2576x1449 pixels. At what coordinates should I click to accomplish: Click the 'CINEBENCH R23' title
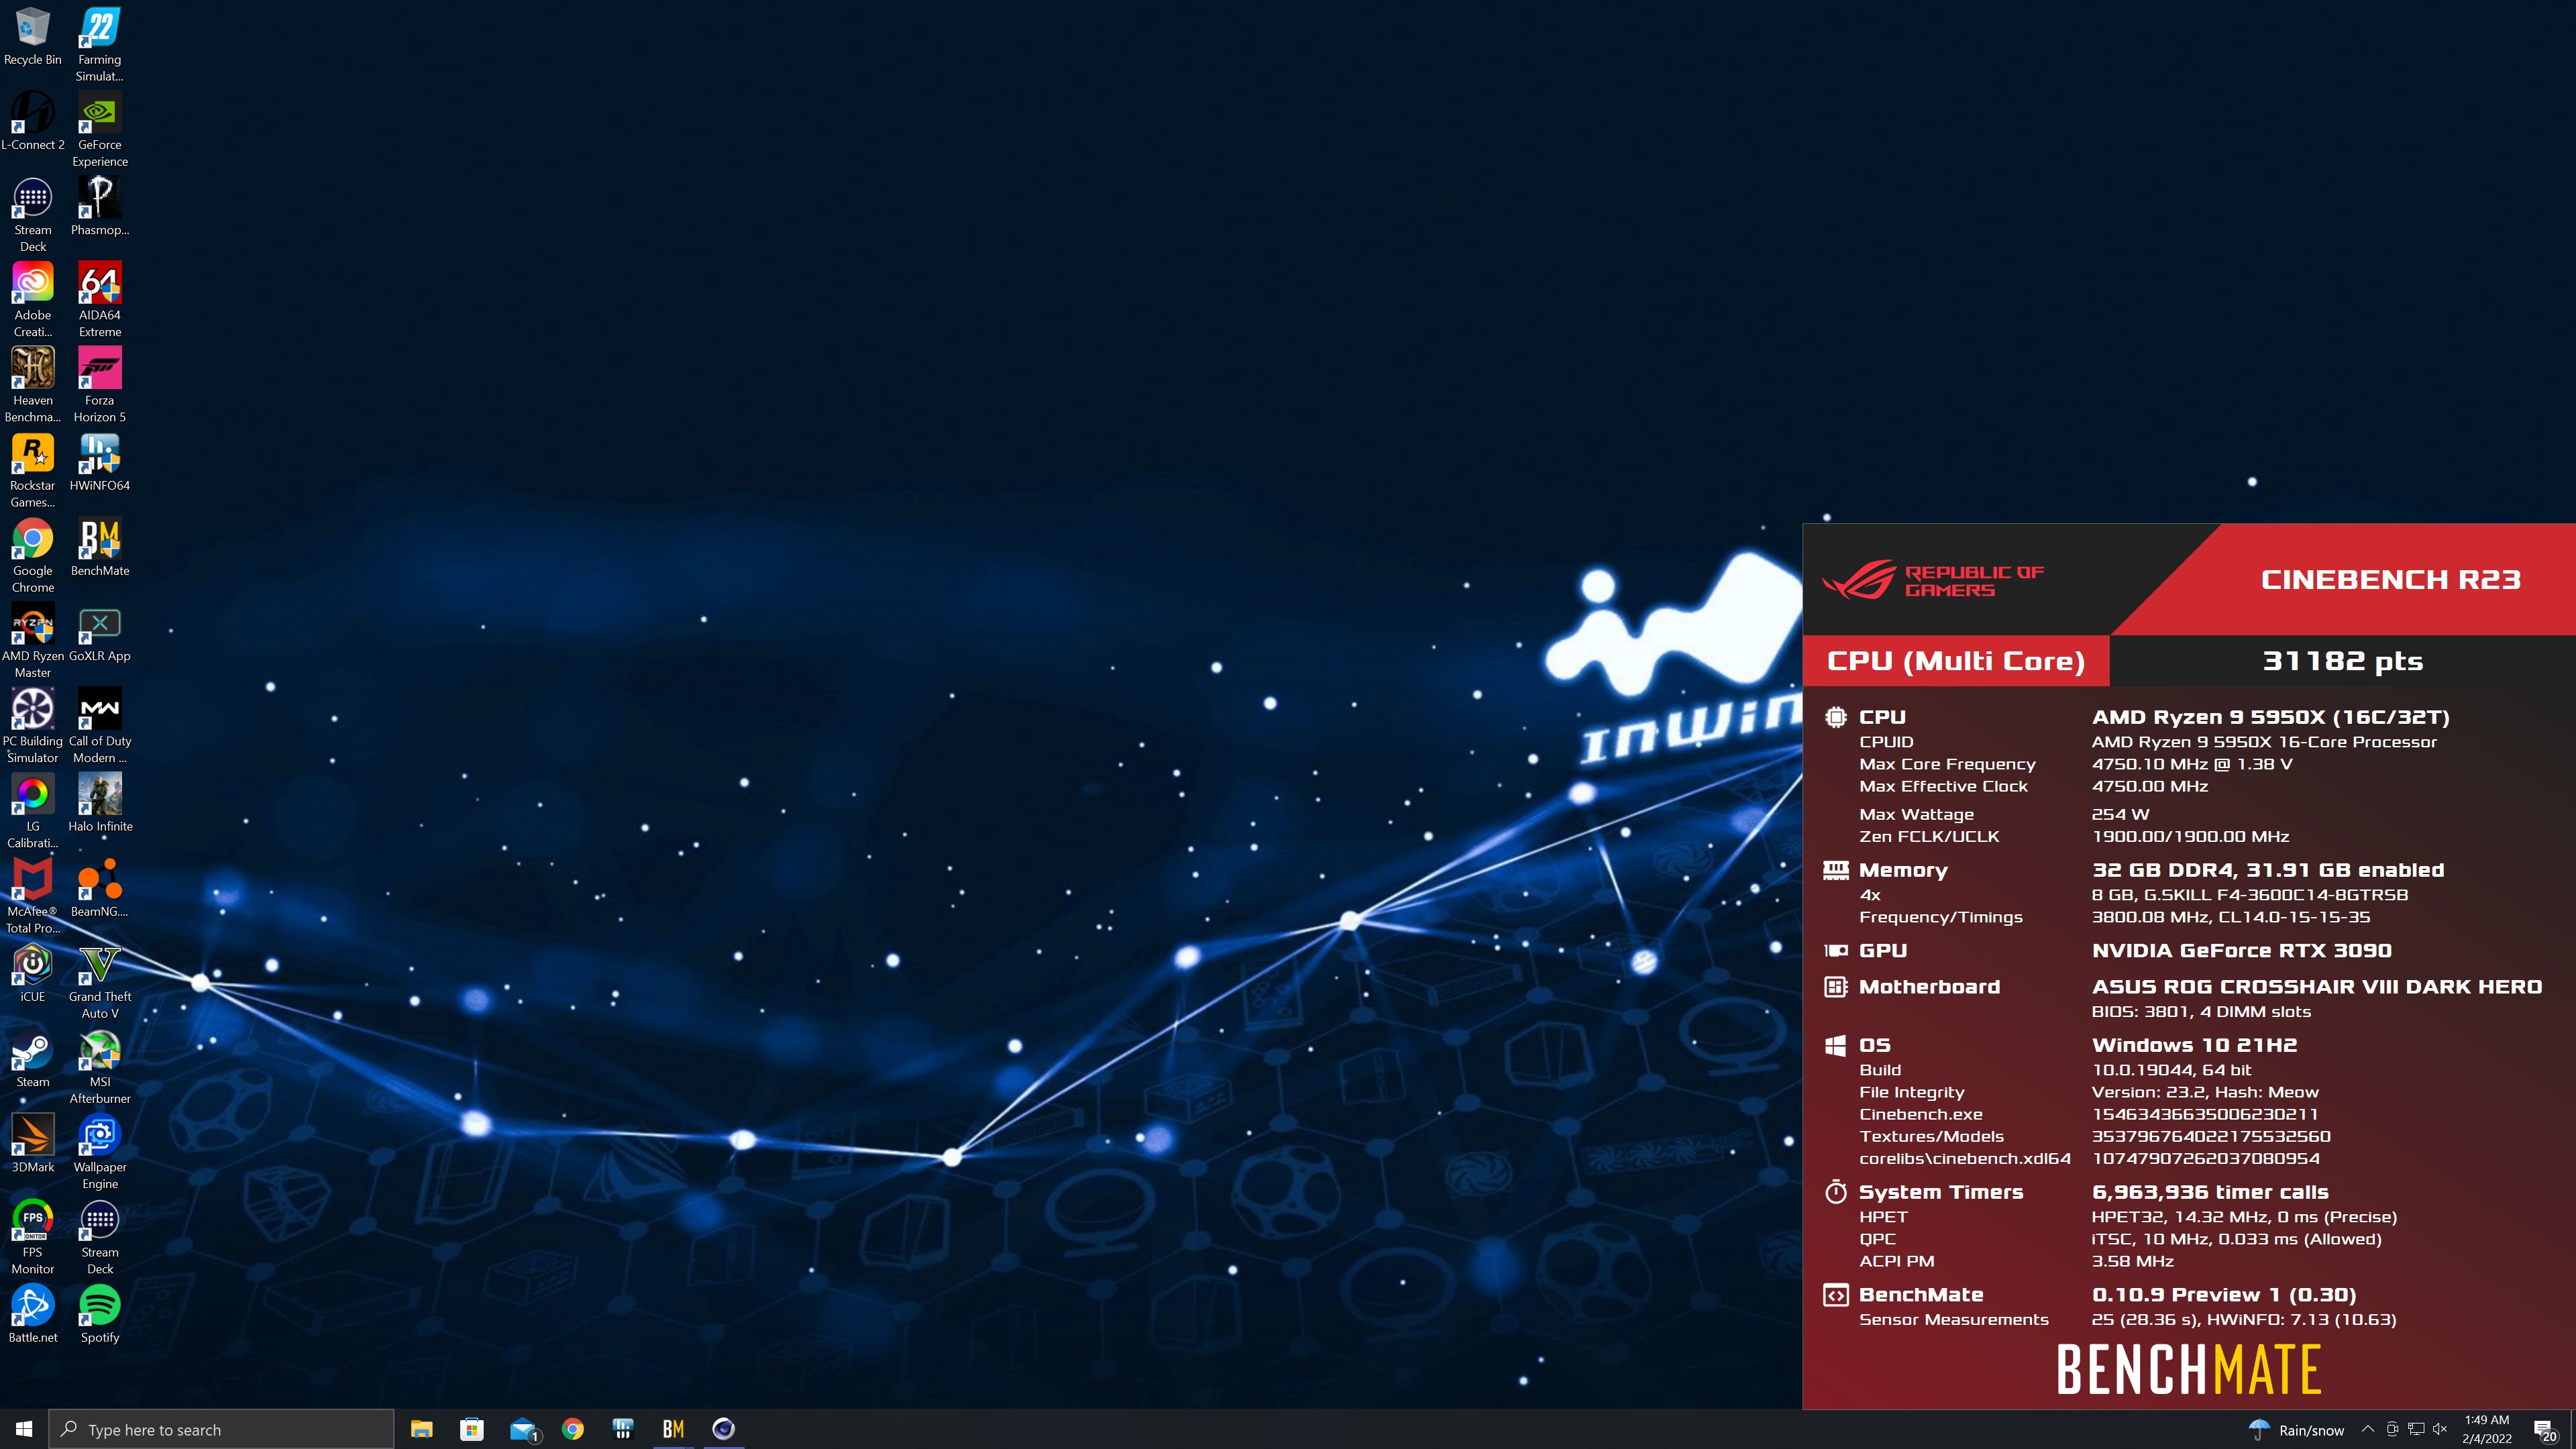coord(2391,580)
